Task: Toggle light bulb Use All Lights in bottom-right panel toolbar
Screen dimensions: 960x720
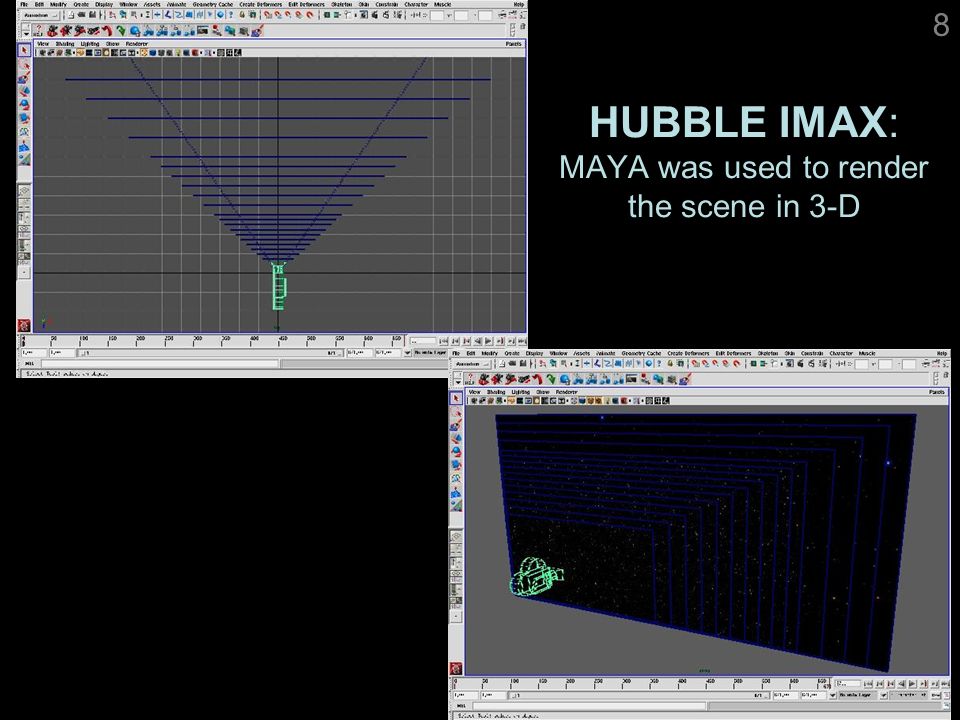Action: coord(607,400)
